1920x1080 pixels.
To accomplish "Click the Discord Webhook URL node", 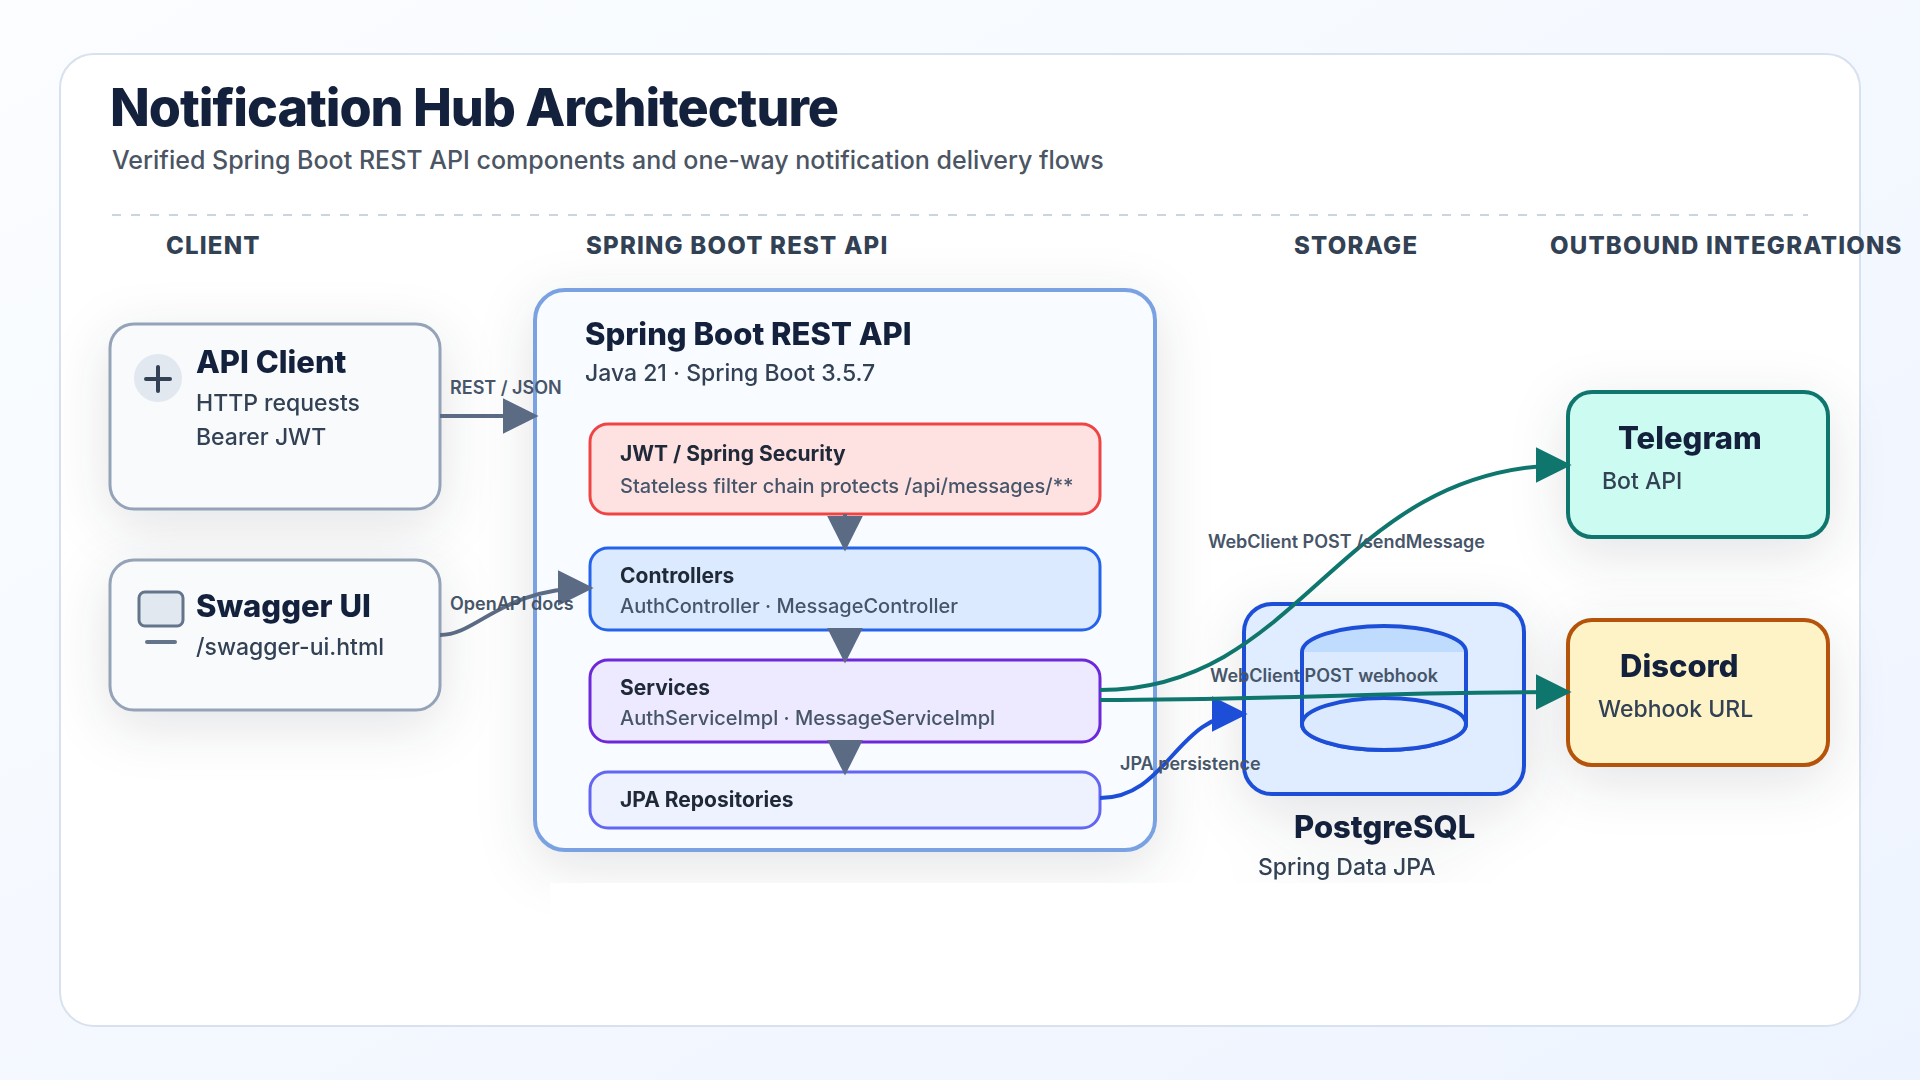I will [1698, 693].
